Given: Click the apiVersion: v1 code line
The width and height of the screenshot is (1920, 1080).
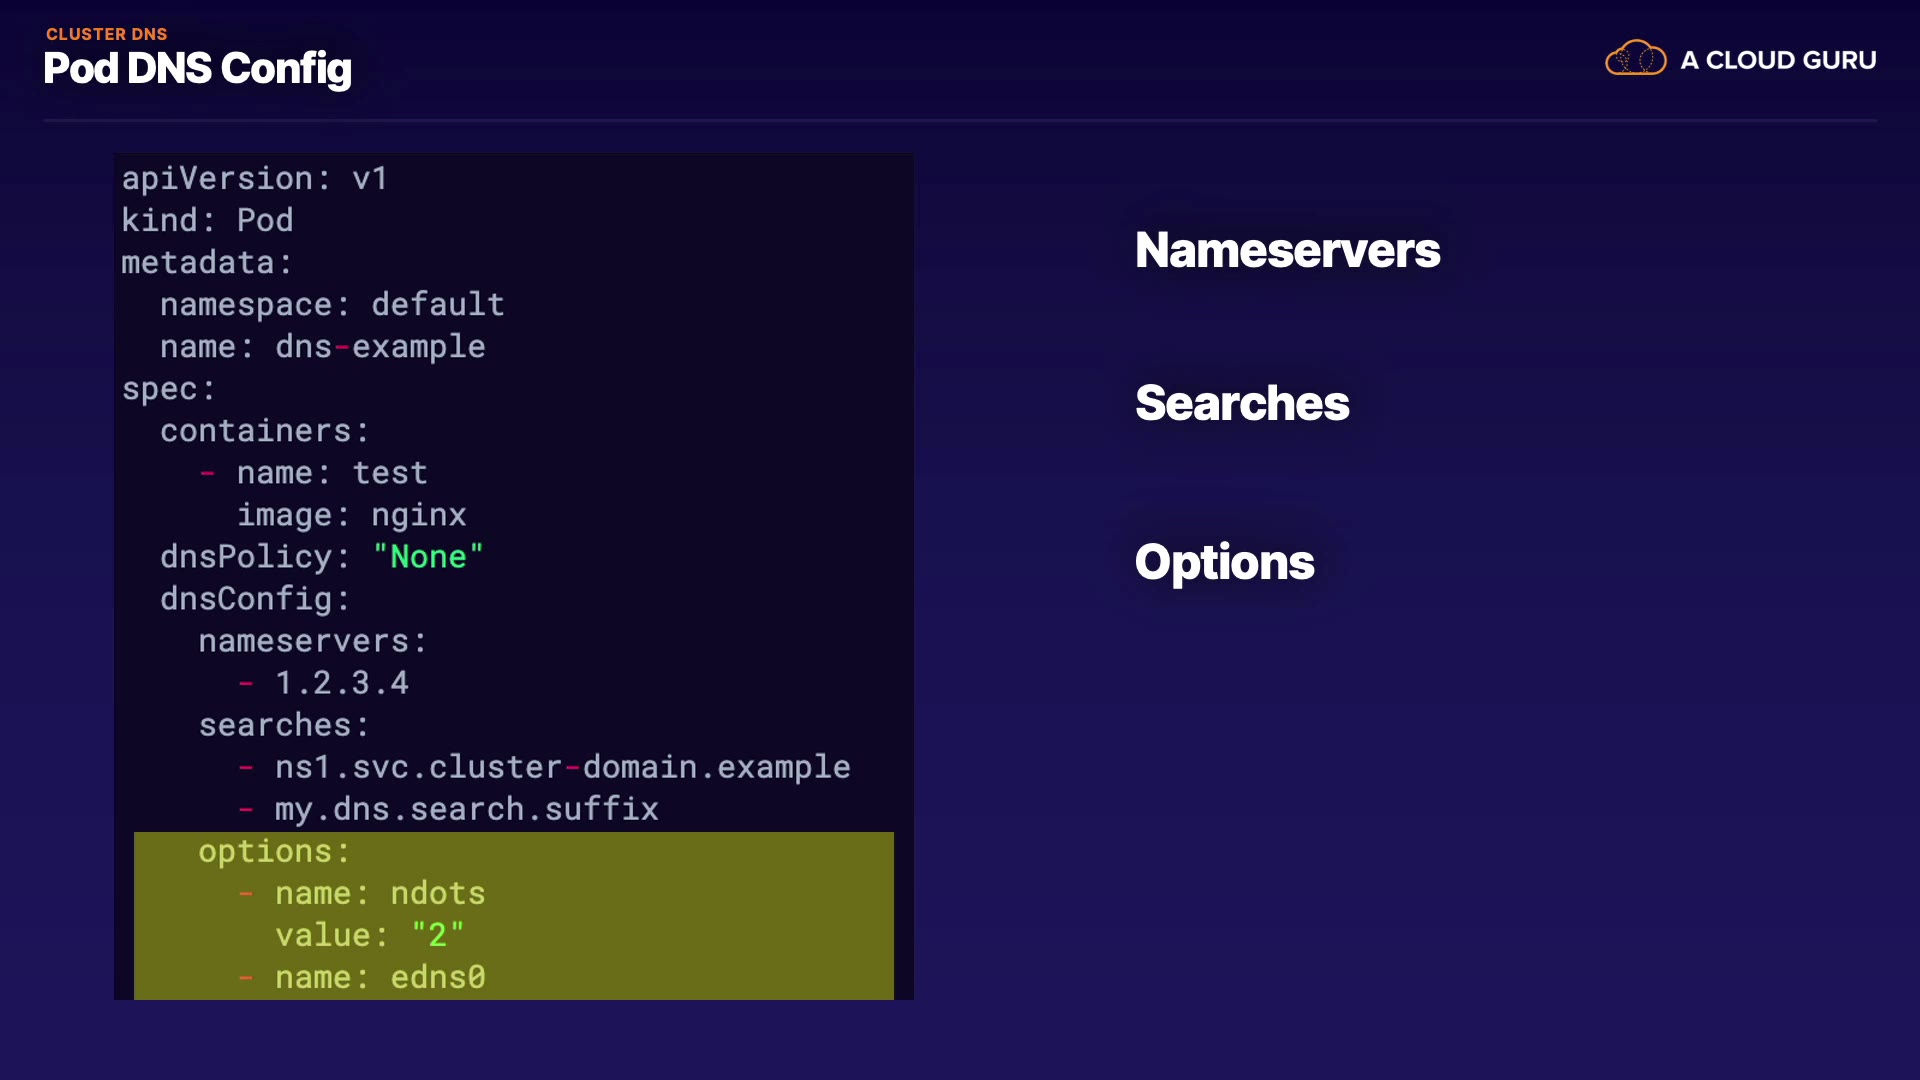Looking at the screenshot, I should tap(254, 178).
